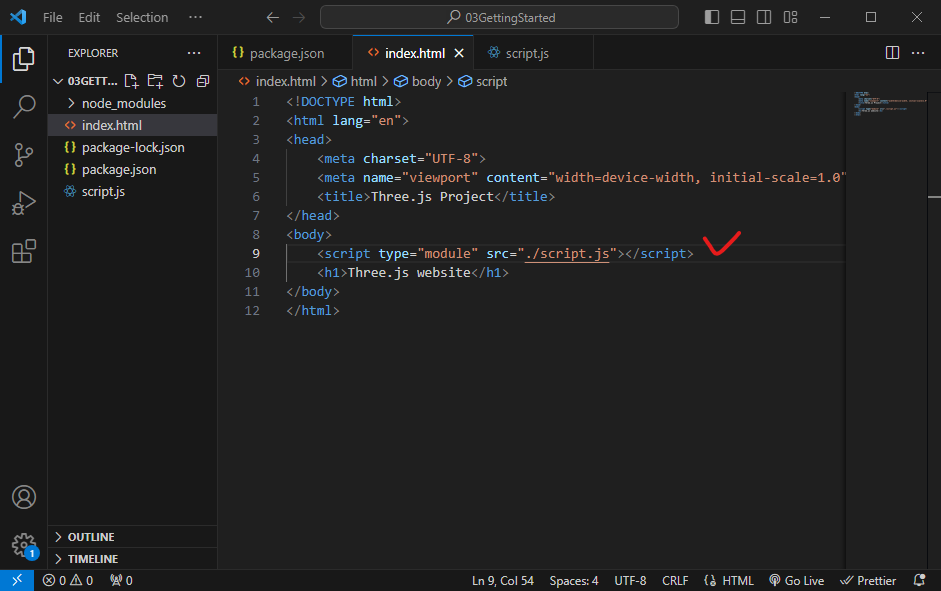Open package.json in the Explorer tree
Screen dimensions: 941x591
[x=132, y=170]
